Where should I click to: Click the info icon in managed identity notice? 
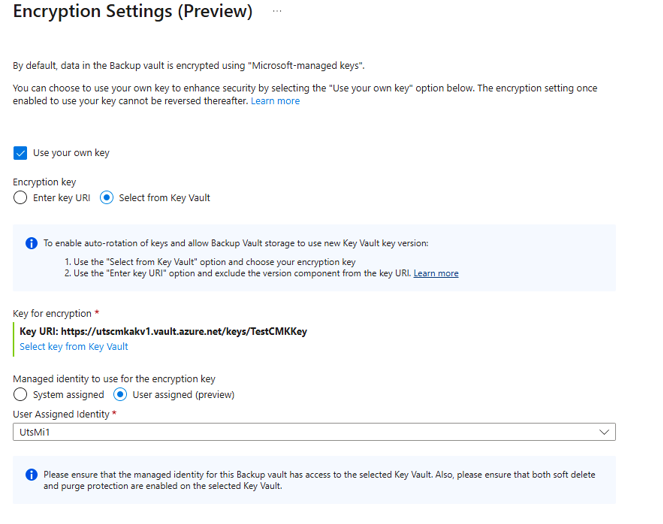click(x=31, y=475)
